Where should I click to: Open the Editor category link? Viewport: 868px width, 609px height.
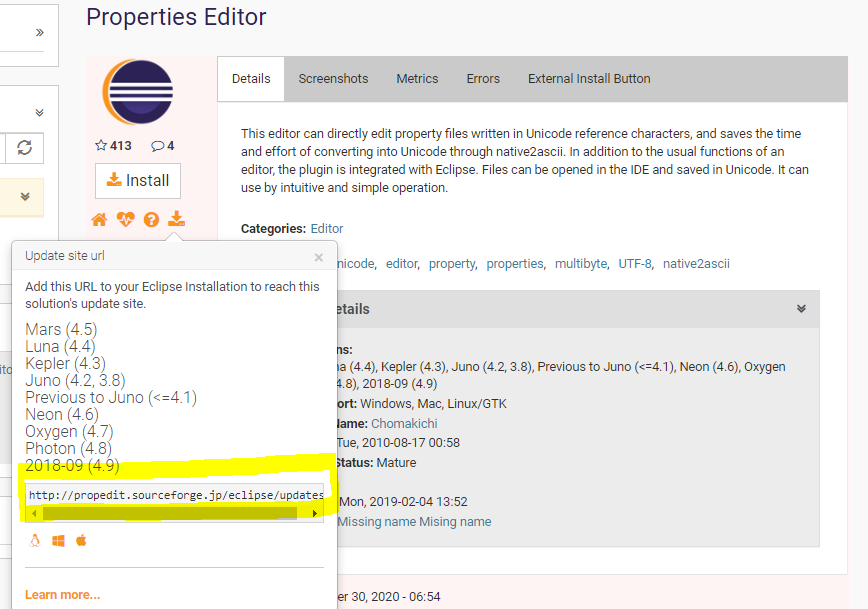coord(327,229)
